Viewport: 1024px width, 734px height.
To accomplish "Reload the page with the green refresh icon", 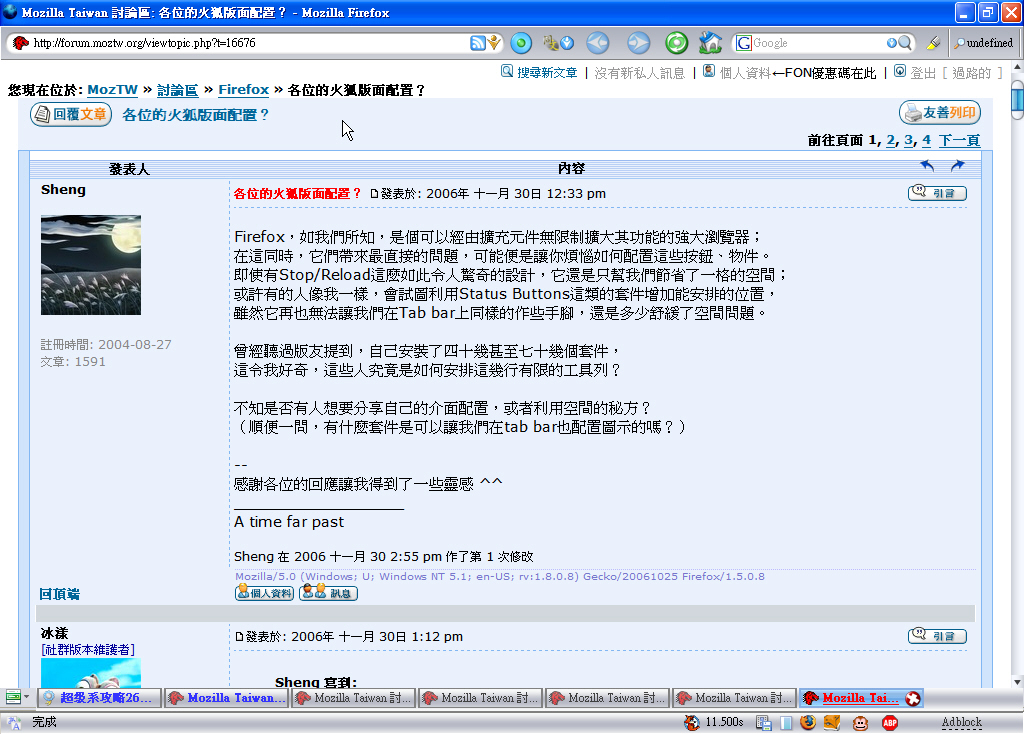I will 677,43.
